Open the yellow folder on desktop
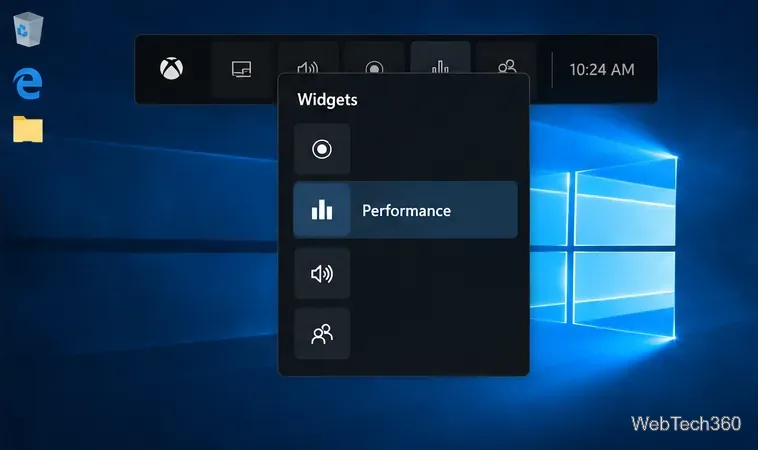Screen dimensions: 758x450 pos(28,129)
